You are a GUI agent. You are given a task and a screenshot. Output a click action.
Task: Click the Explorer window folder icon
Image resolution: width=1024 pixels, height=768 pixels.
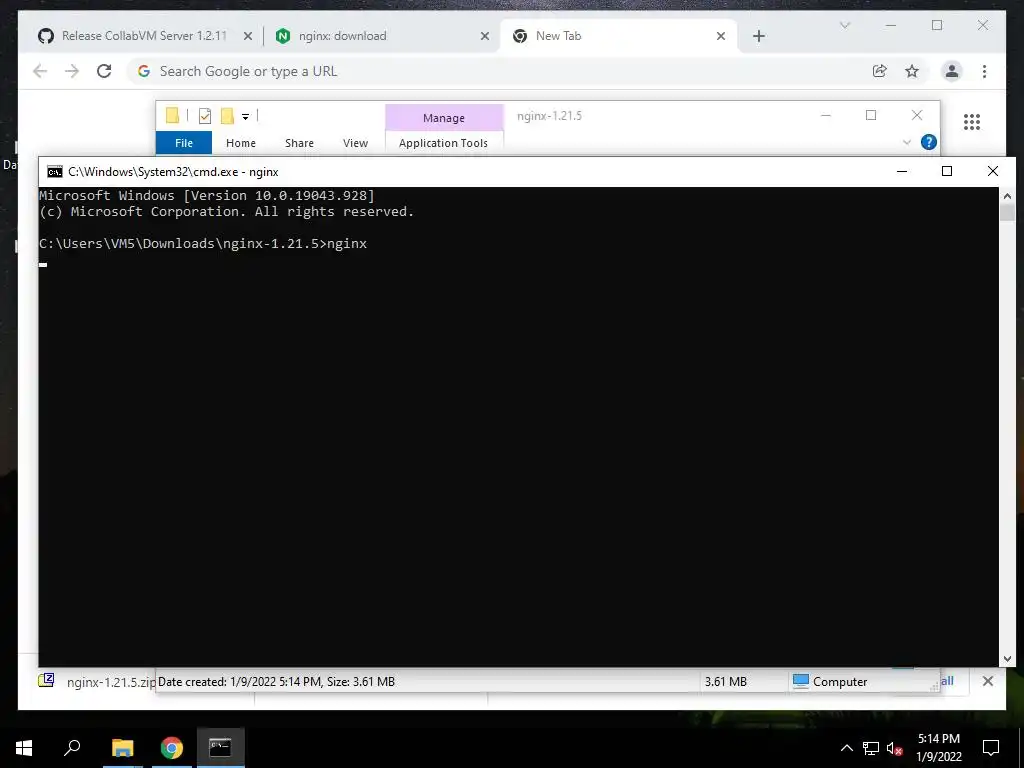(x=172, y=116)
